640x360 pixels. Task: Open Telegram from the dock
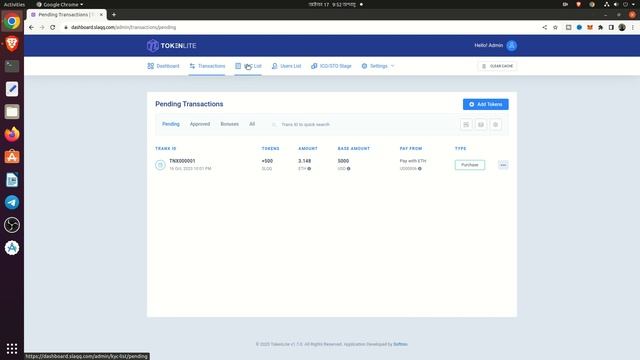(x=12, y=202)
